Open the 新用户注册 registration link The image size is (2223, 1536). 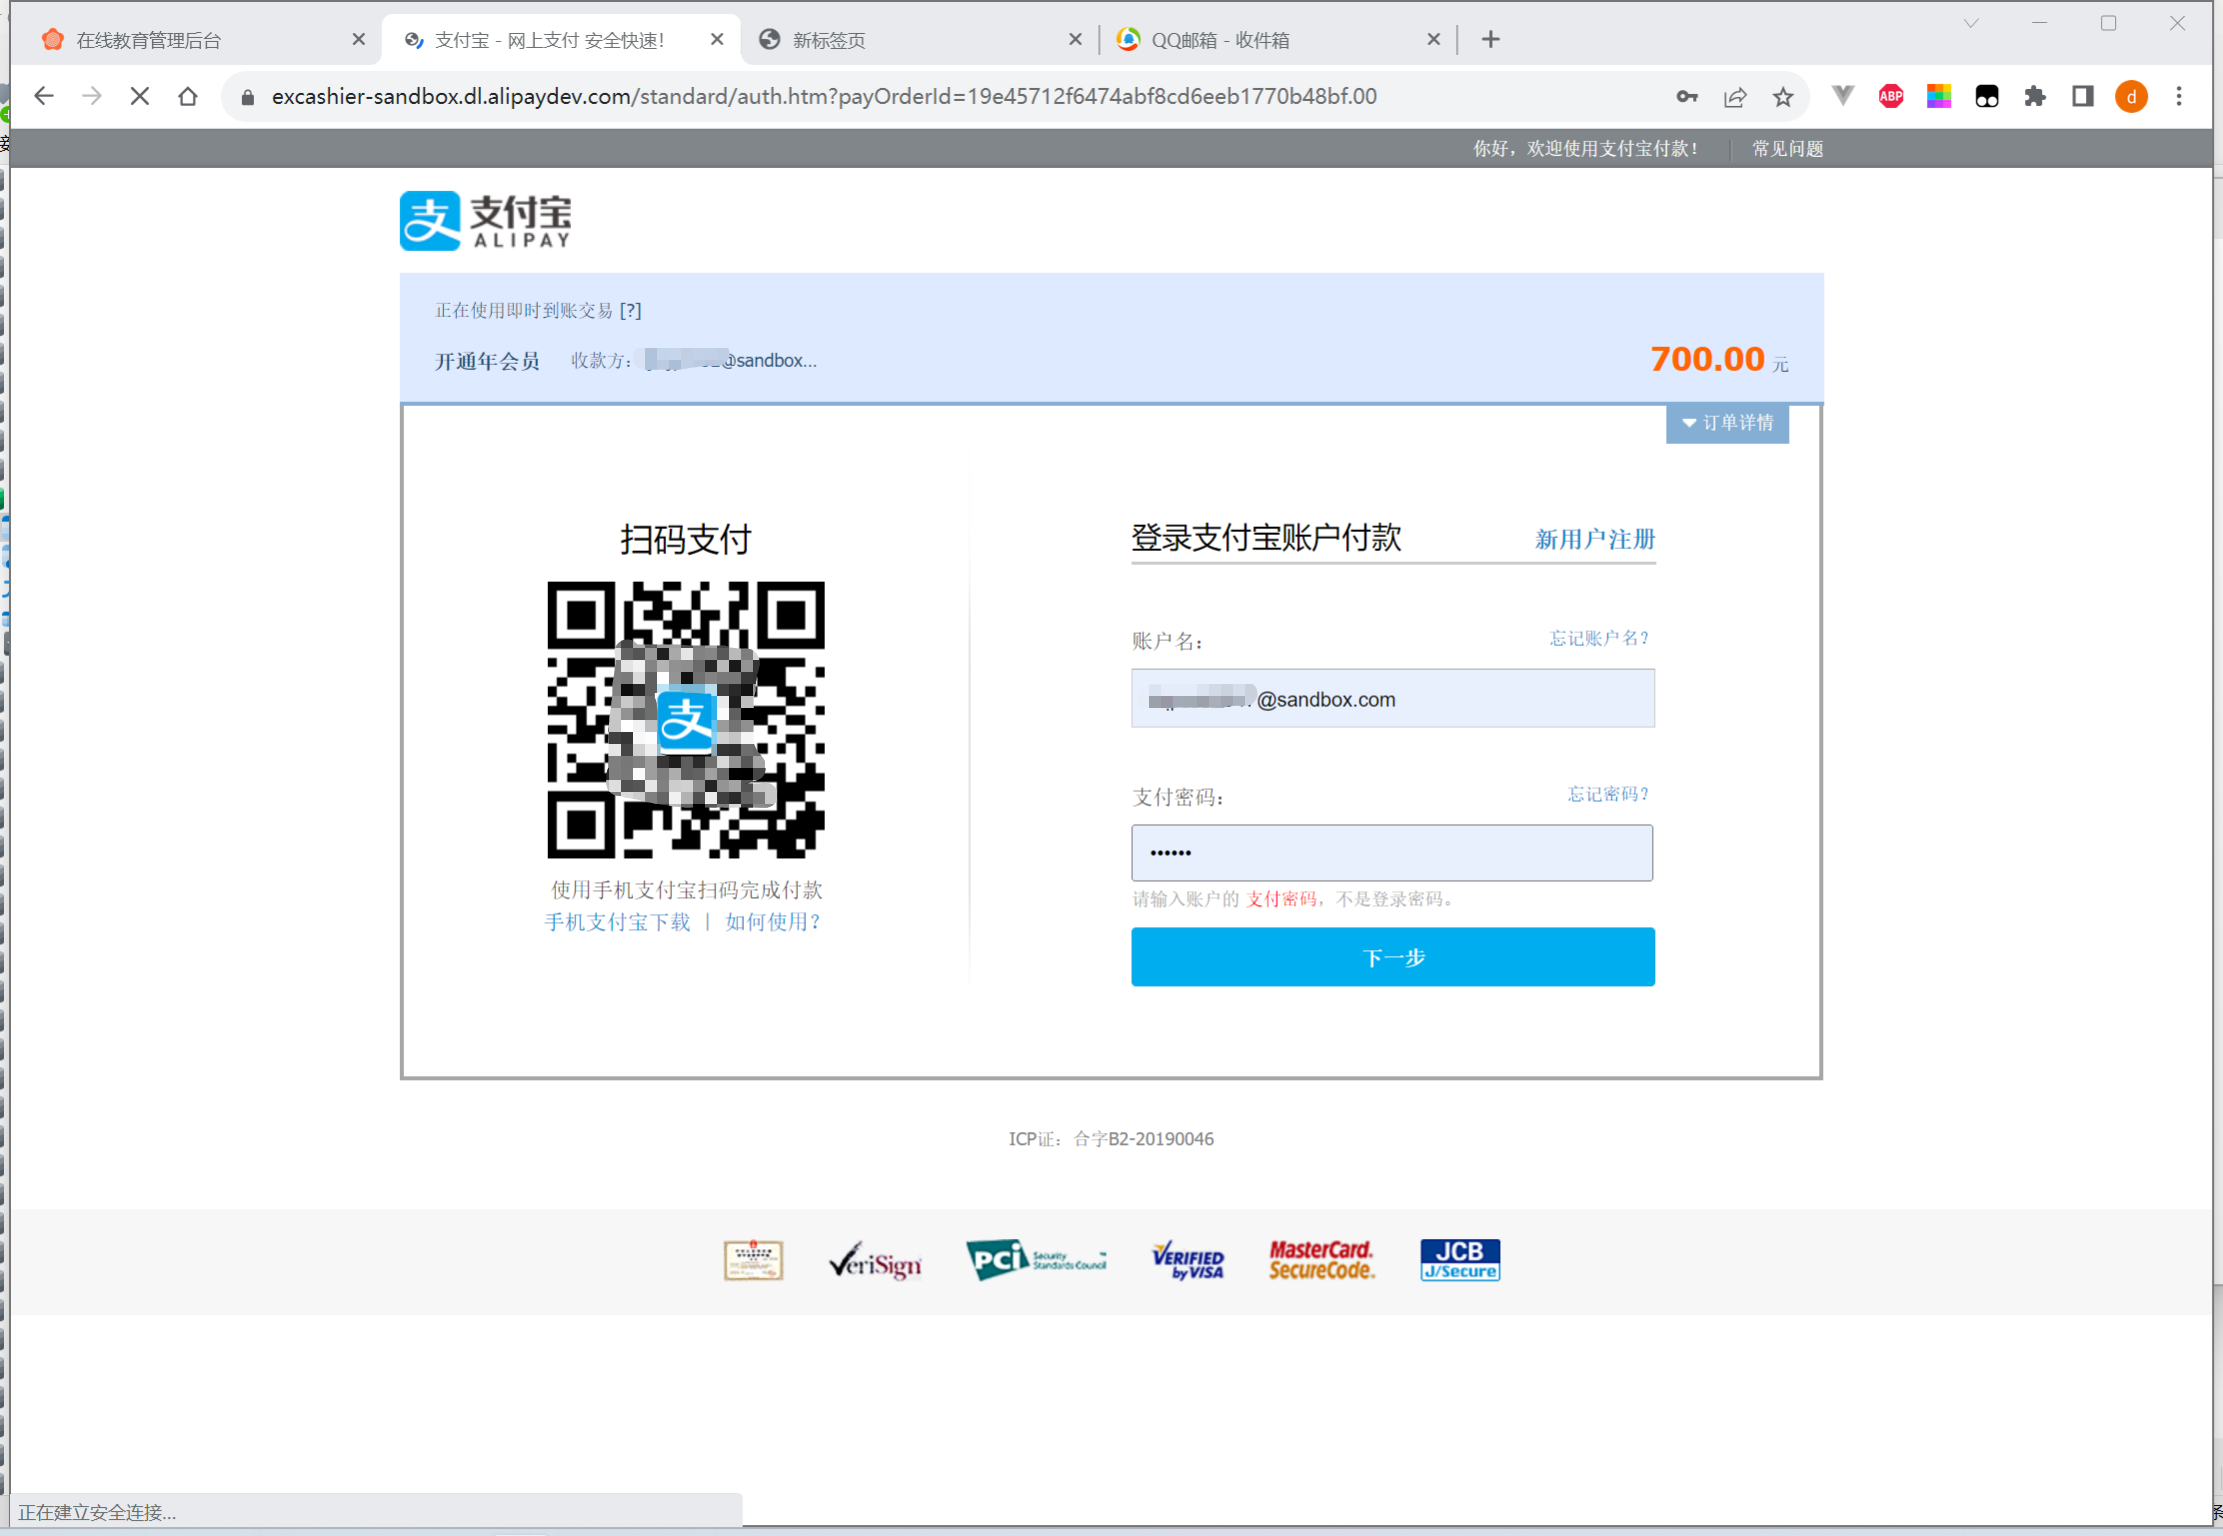[x=1594, y=539]
